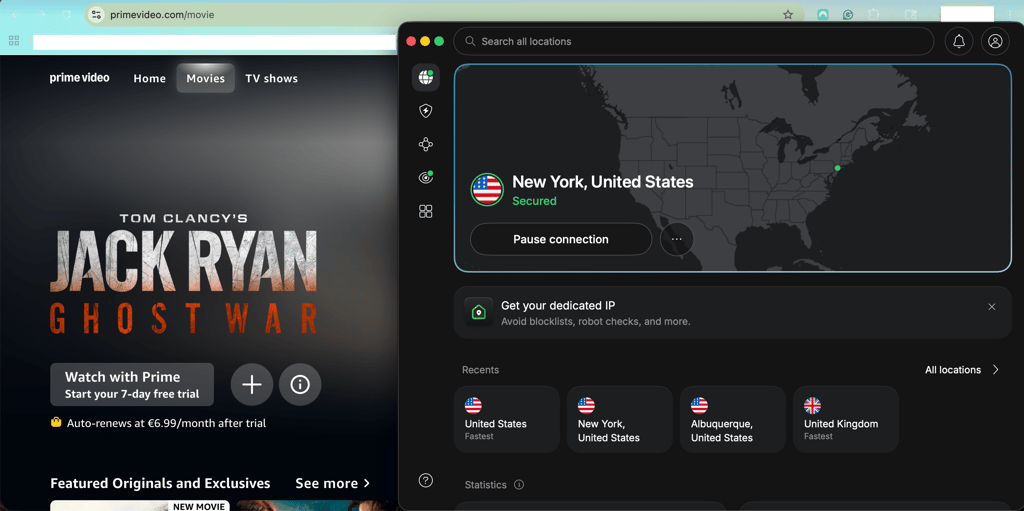Click Pause connection button
This screenshot has width=1024, height=511.
coord(561,239)
